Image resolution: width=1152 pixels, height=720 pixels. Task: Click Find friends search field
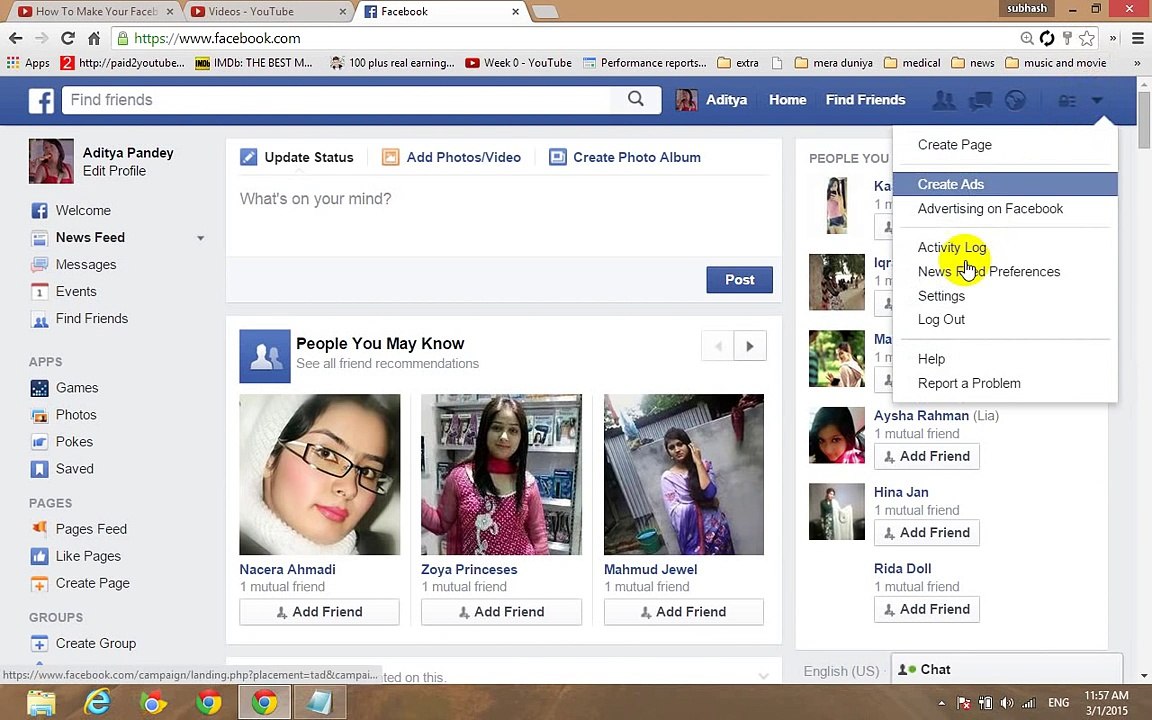(336, 100)
